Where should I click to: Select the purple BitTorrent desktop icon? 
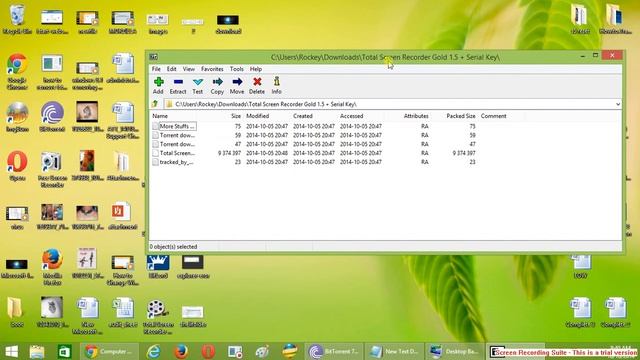pyautogui.click(x=52, y=116)
